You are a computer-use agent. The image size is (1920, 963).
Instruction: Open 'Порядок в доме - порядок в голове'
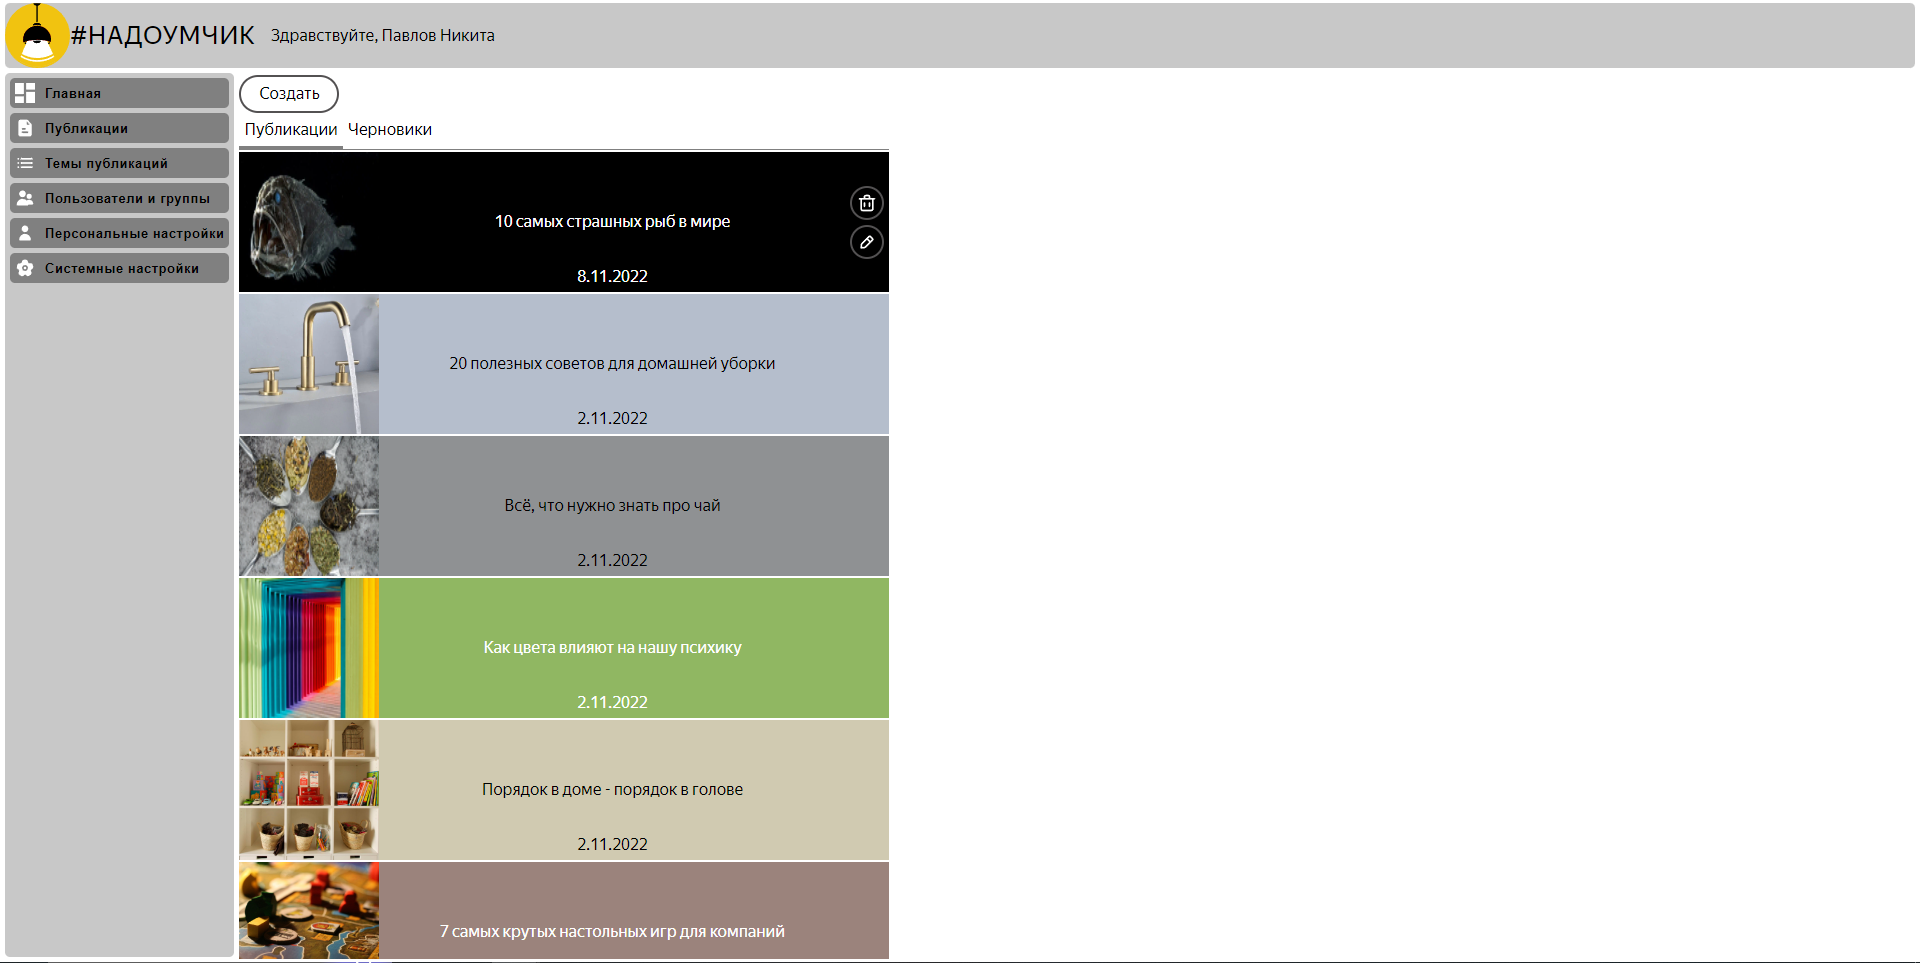(x=612, y=789)
